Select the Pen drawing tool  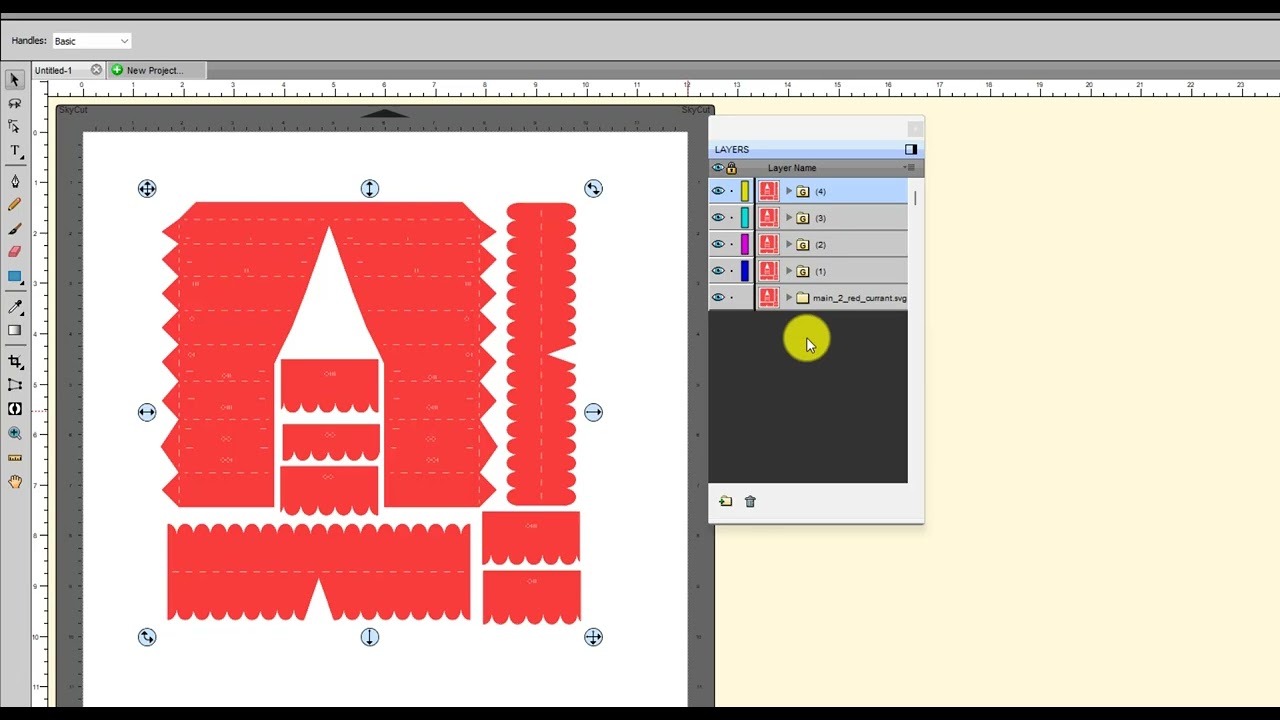(x=14, y=181)
